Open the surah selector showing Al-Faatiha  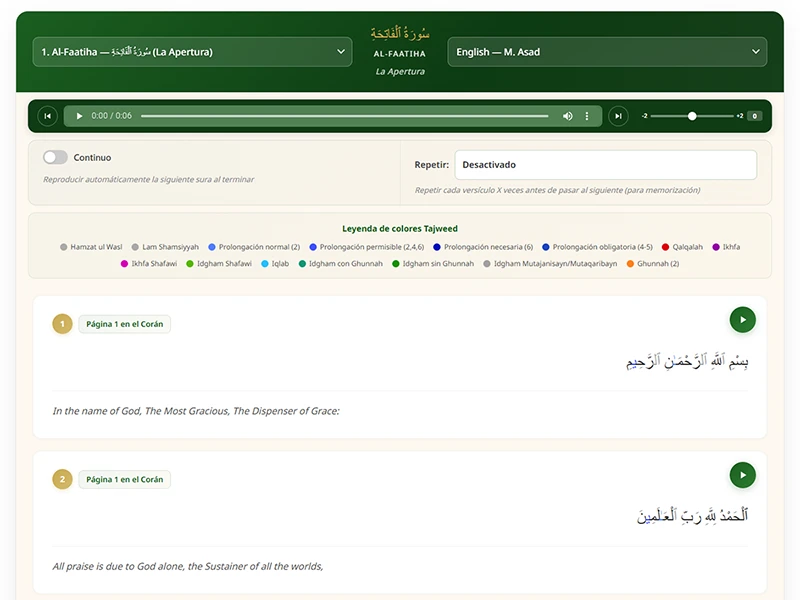coord(192,52)
